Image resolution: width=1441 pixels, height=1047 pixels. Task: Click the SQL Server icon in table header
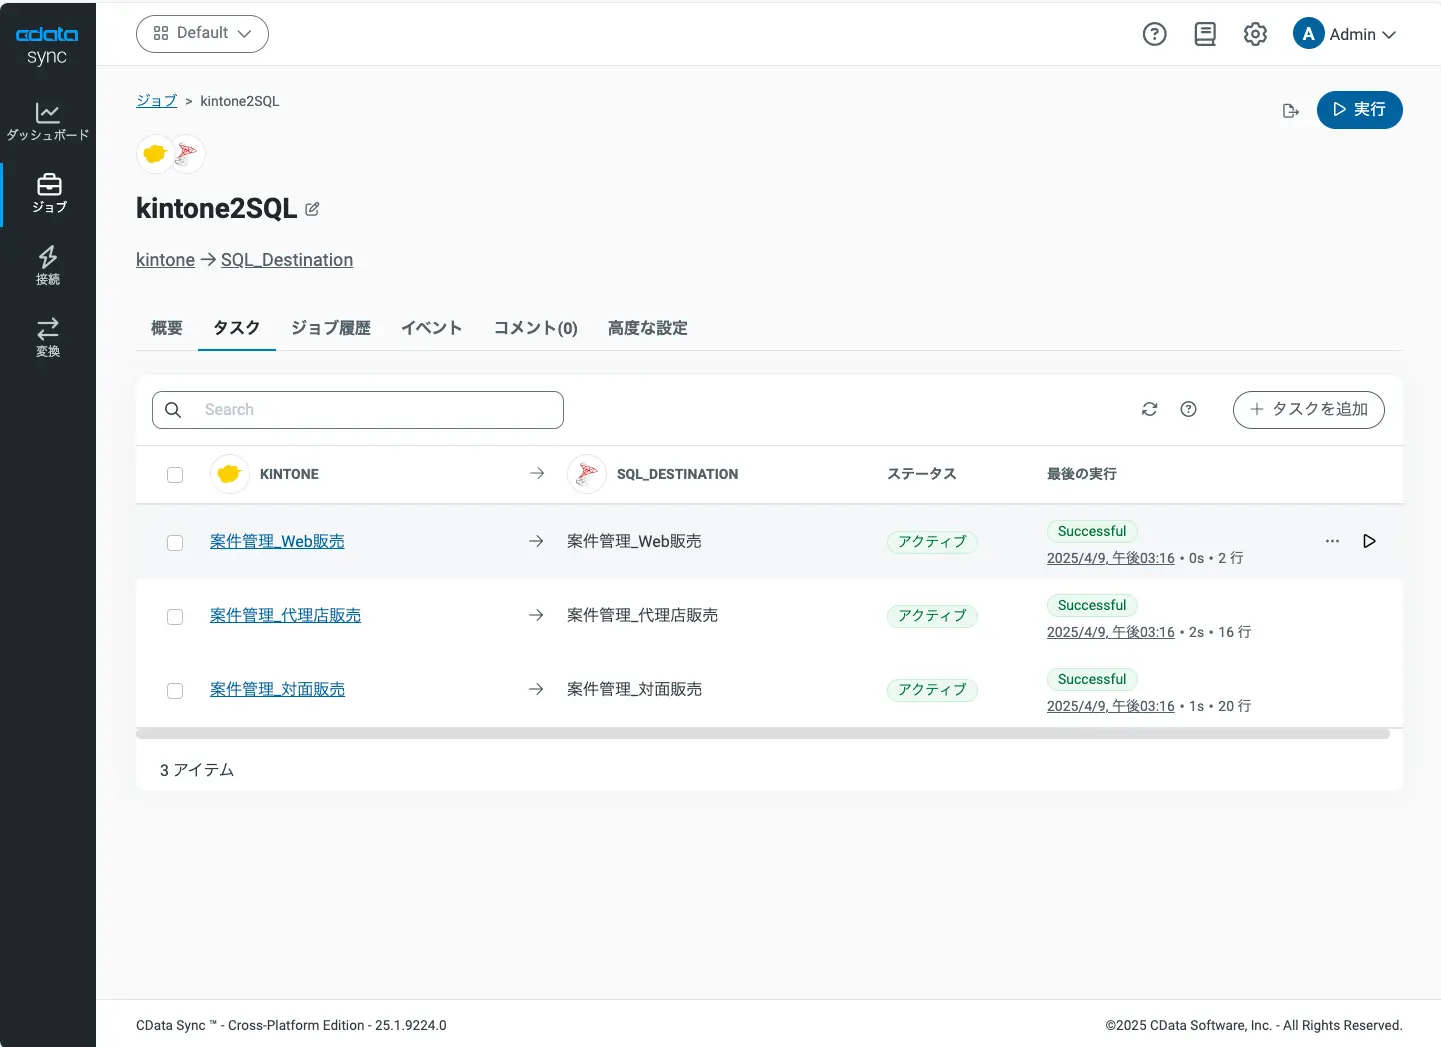tap(587, 474)
